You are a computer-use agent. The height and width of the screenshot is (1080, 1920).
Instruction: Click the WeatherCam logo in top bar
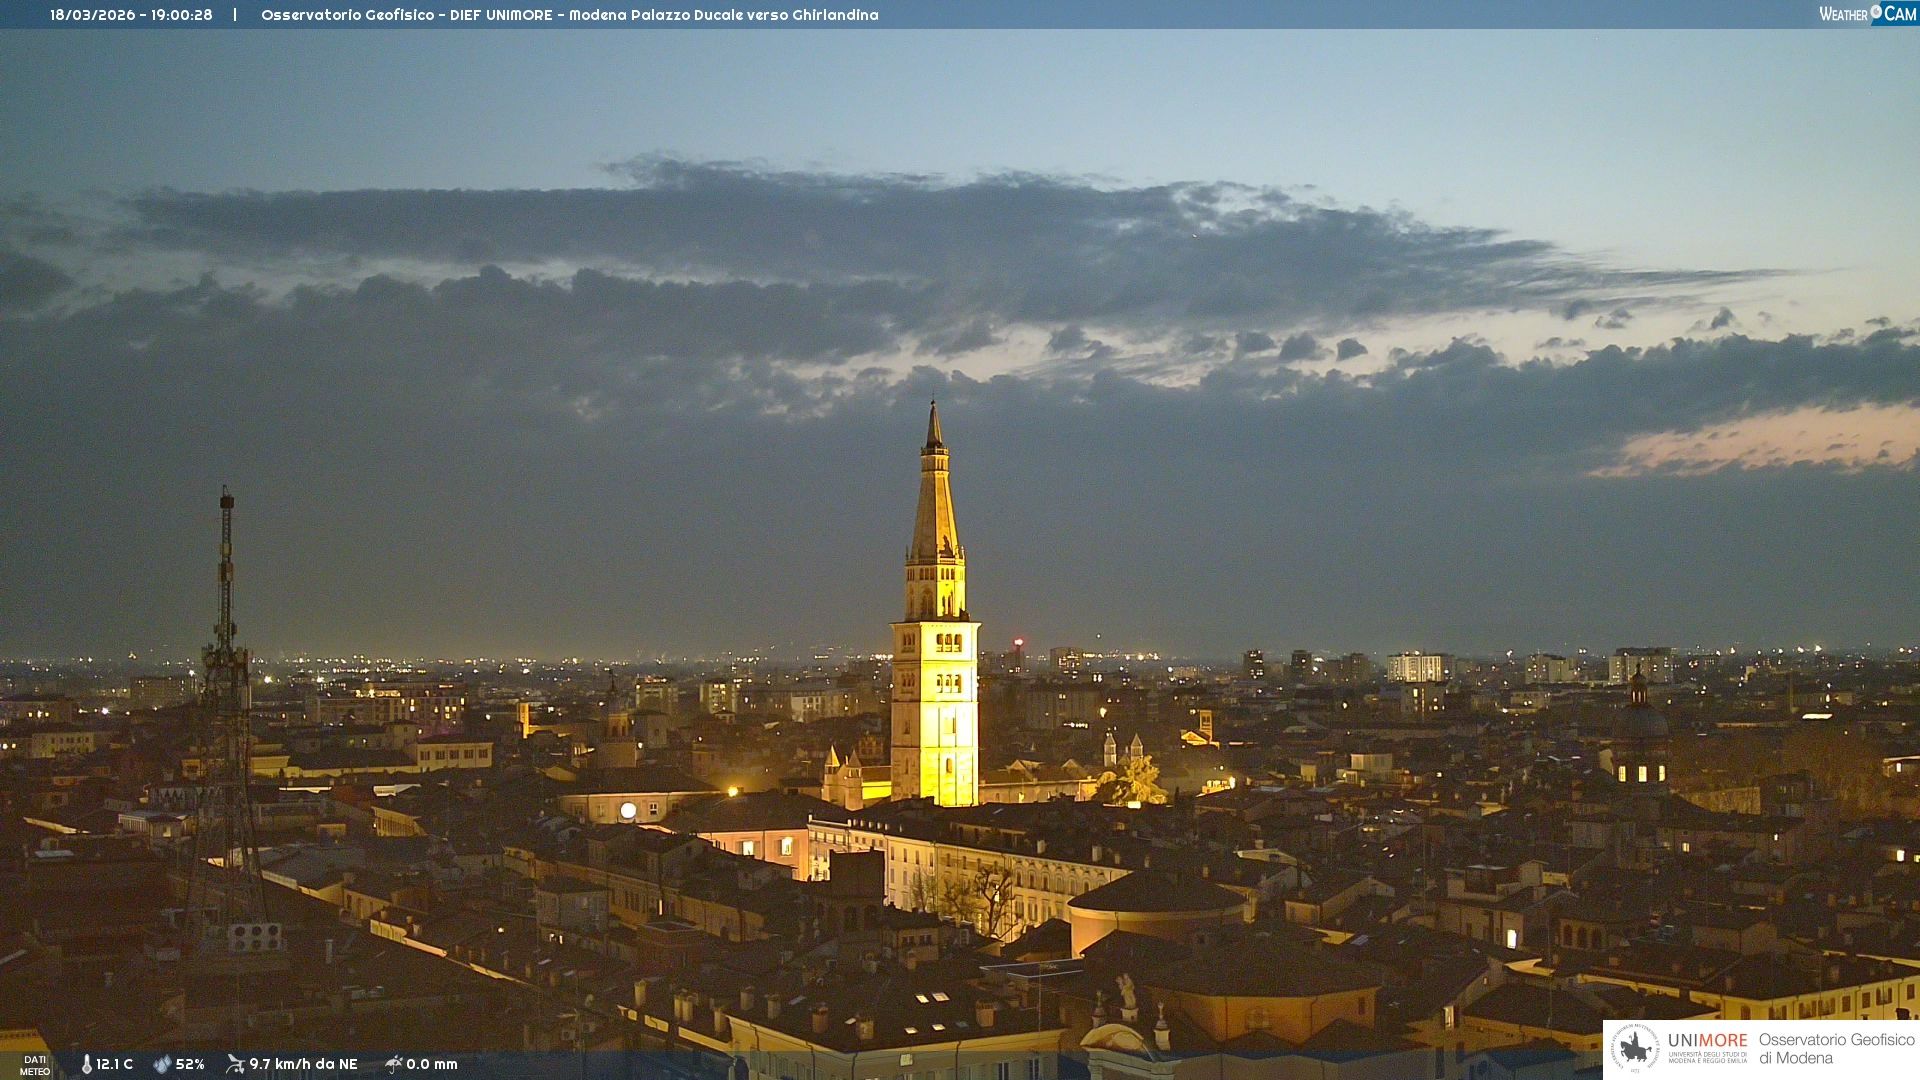pos(1867,14)
